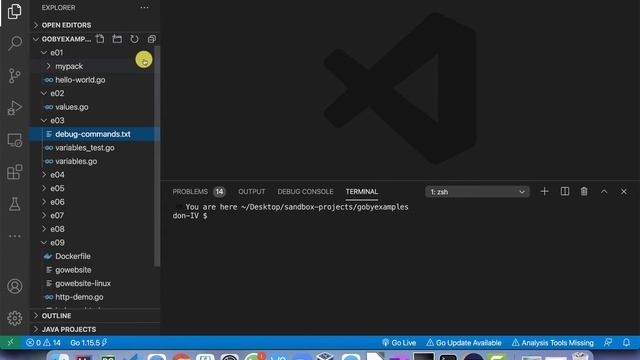Open Go Update Available notice

(464, 343)
